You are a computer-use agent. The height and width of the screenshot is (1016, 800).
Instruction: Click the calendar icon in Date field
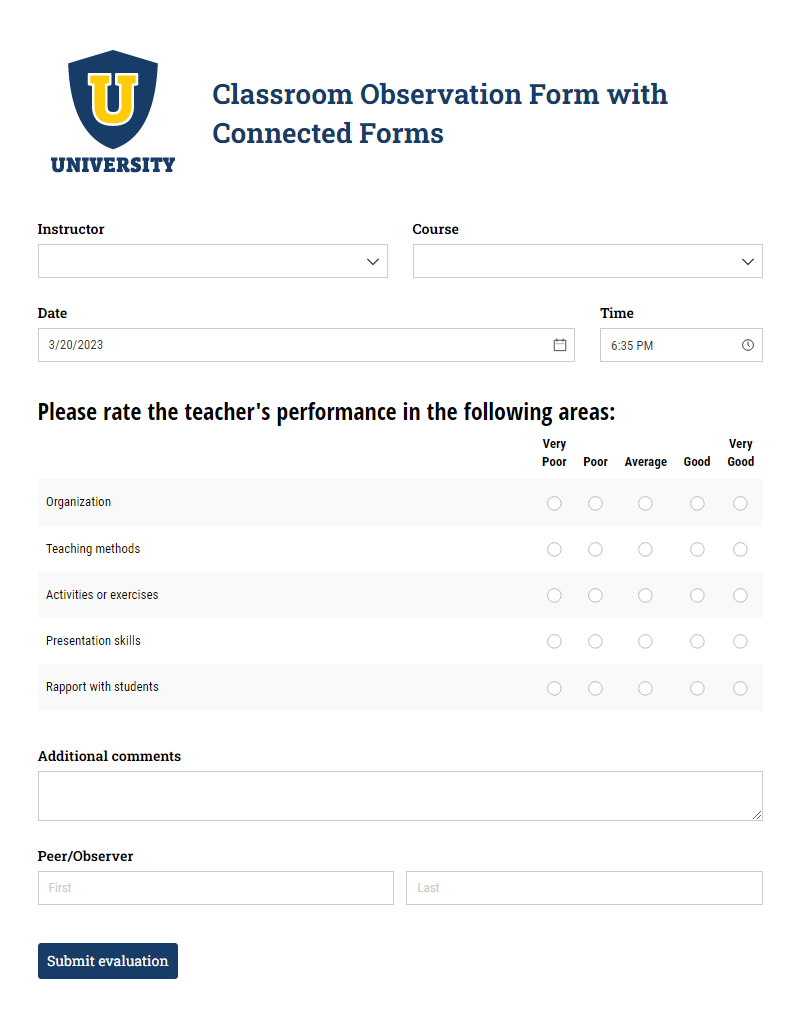560,345
